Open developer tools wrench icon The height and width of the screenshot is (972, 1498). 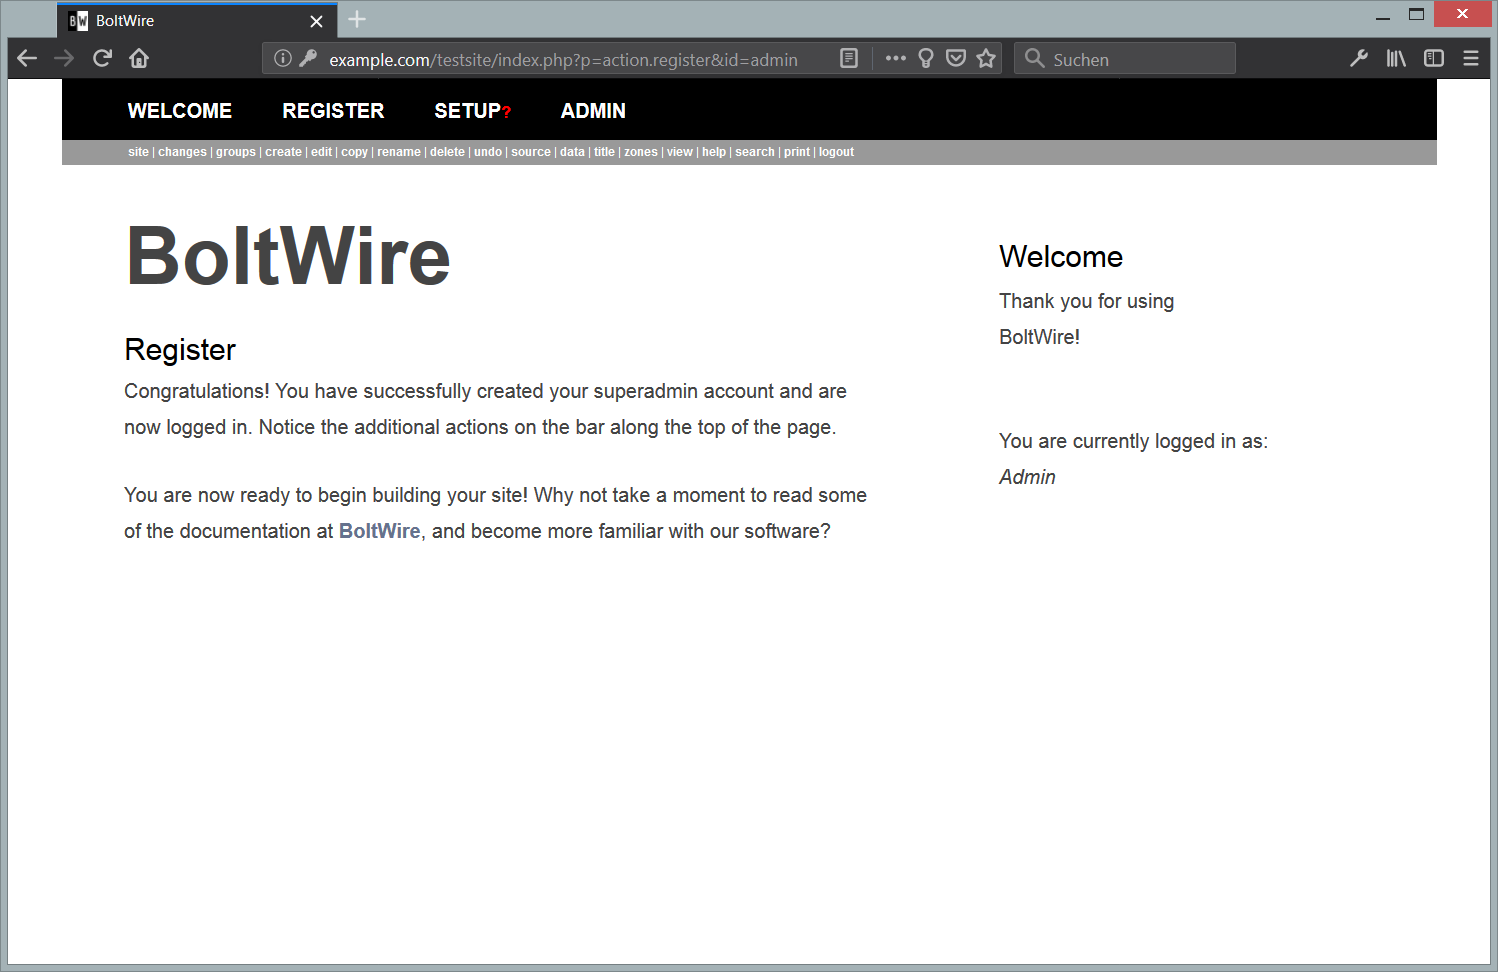tap(1358, 58)
